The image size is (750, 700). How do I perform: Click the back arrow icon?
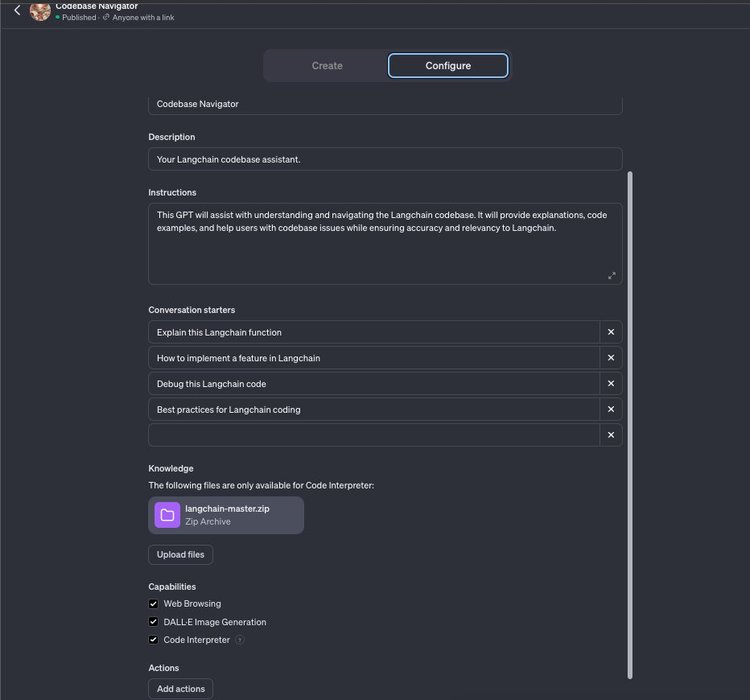point(17,10)
